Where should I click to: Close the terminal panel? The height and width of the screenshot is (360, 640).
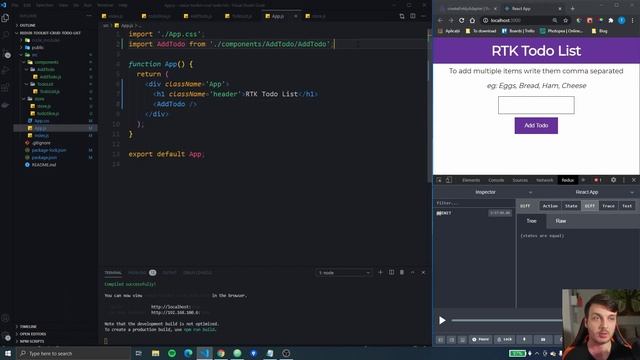423,272
